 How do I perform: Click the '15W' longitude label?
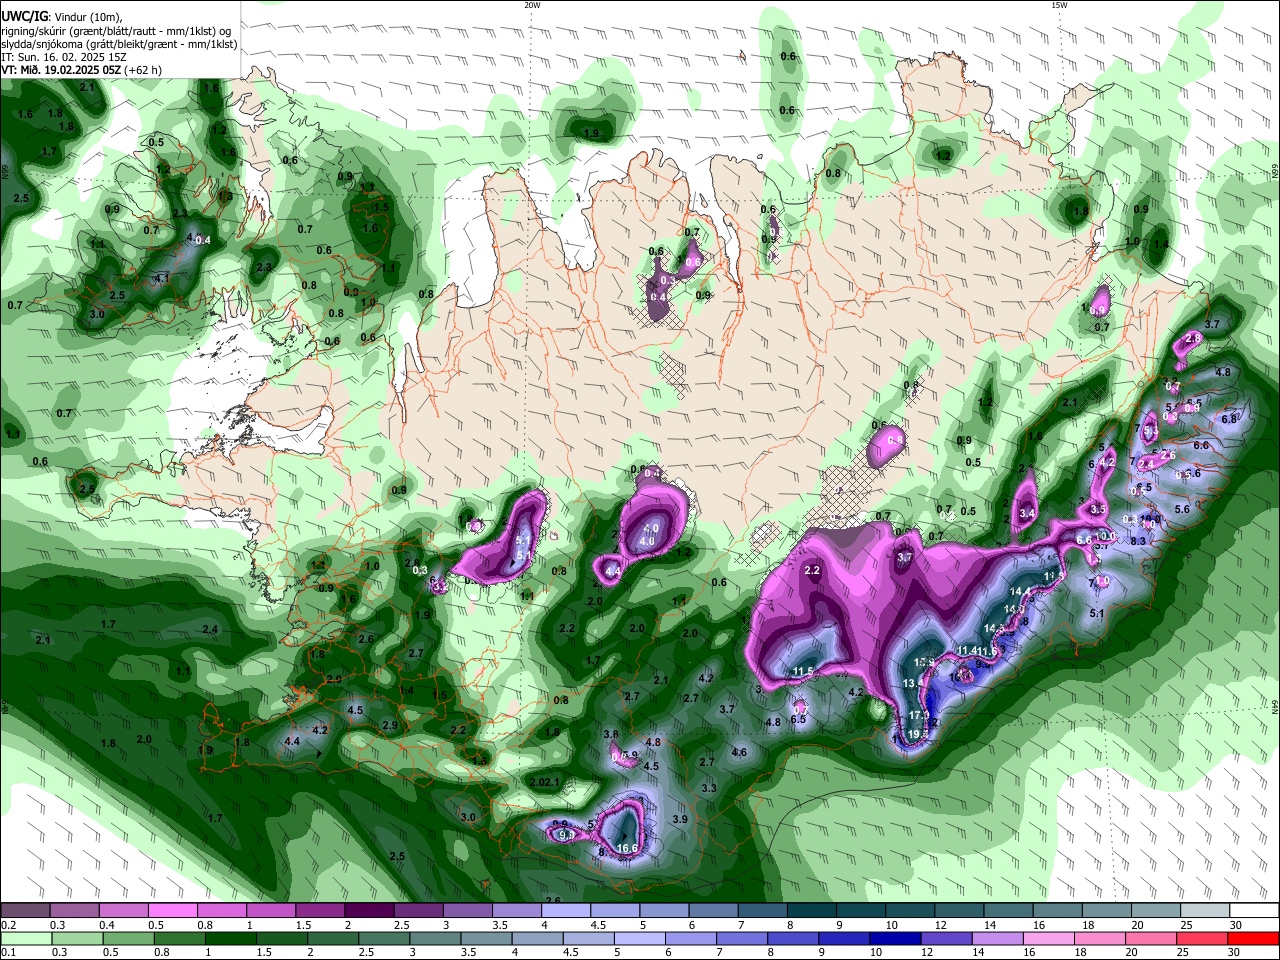(x=1059, y=5)
